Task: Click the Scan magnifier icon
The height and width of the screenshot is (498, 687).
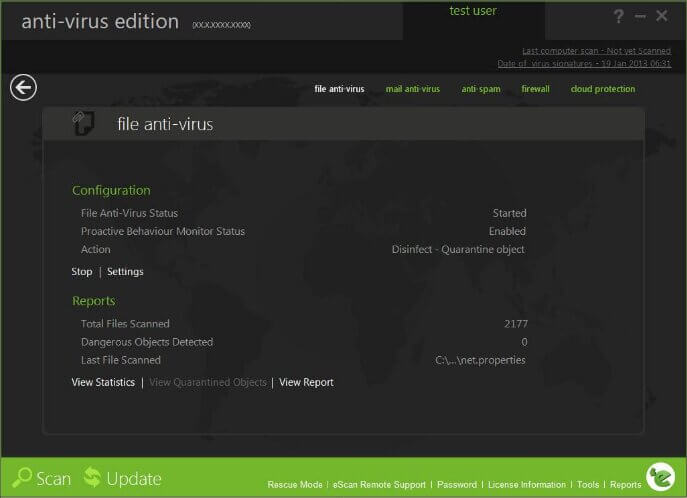Action: coord(21,478)
